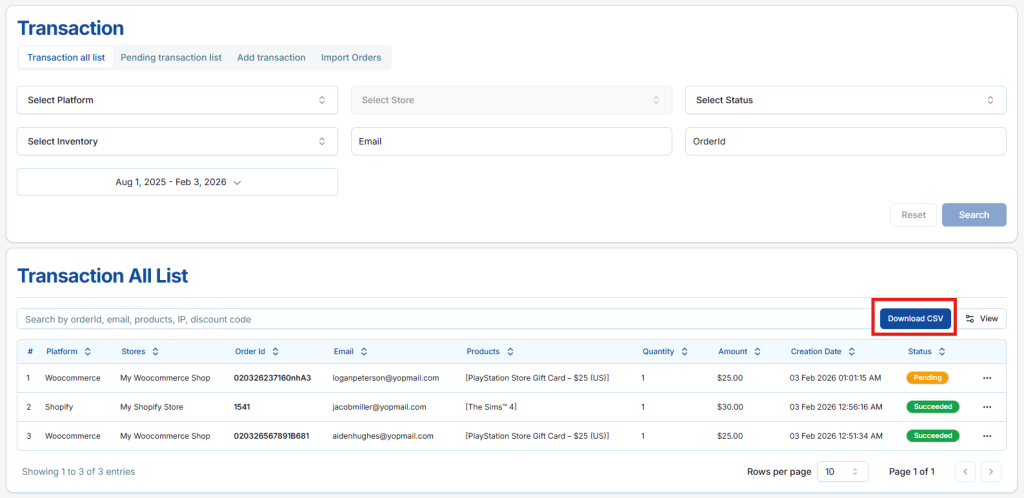Open the date range picker
Viewport: 1024px width, 498px height.
click(x=177, y=182)
